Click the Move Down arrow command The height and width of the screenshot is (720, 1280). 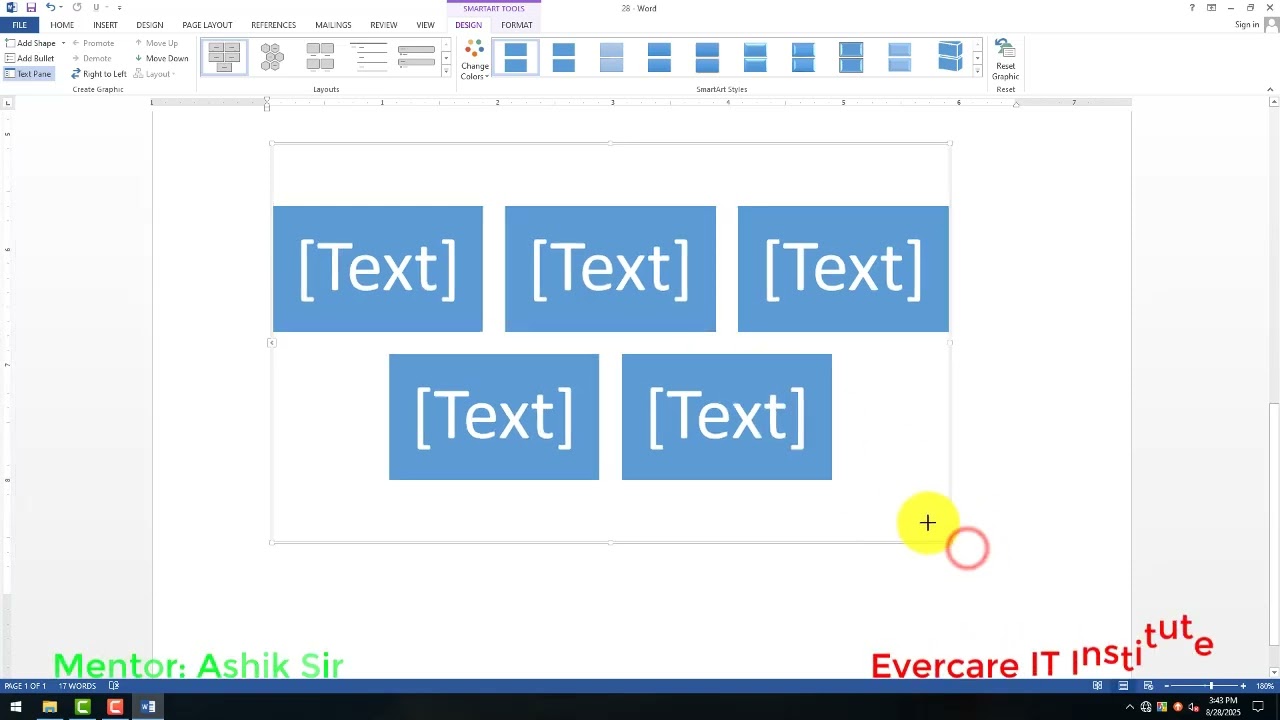point(161,58)
